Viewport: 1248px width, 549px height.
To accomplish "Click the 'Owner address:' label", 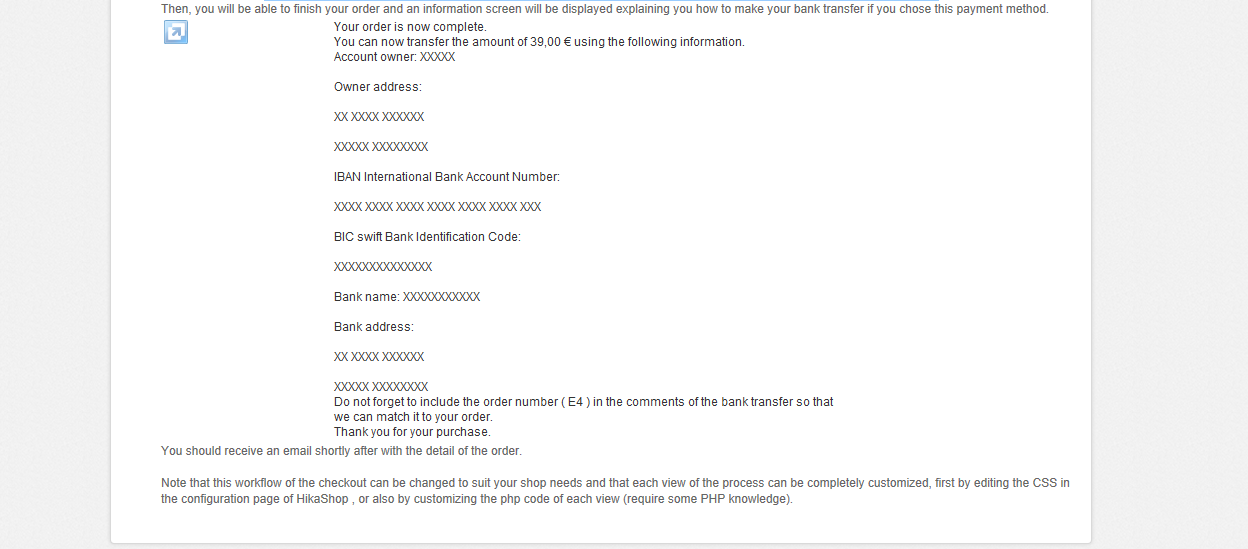I will click(x=377, y=87).
